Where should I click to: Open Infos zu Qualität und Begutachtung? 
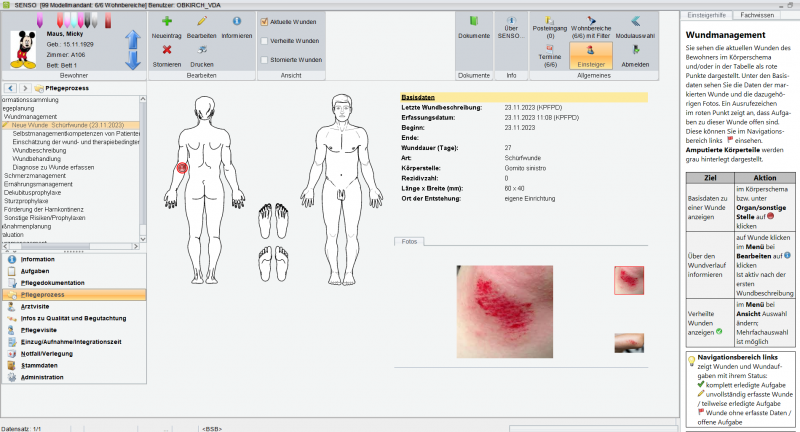(x=73, y=318)
